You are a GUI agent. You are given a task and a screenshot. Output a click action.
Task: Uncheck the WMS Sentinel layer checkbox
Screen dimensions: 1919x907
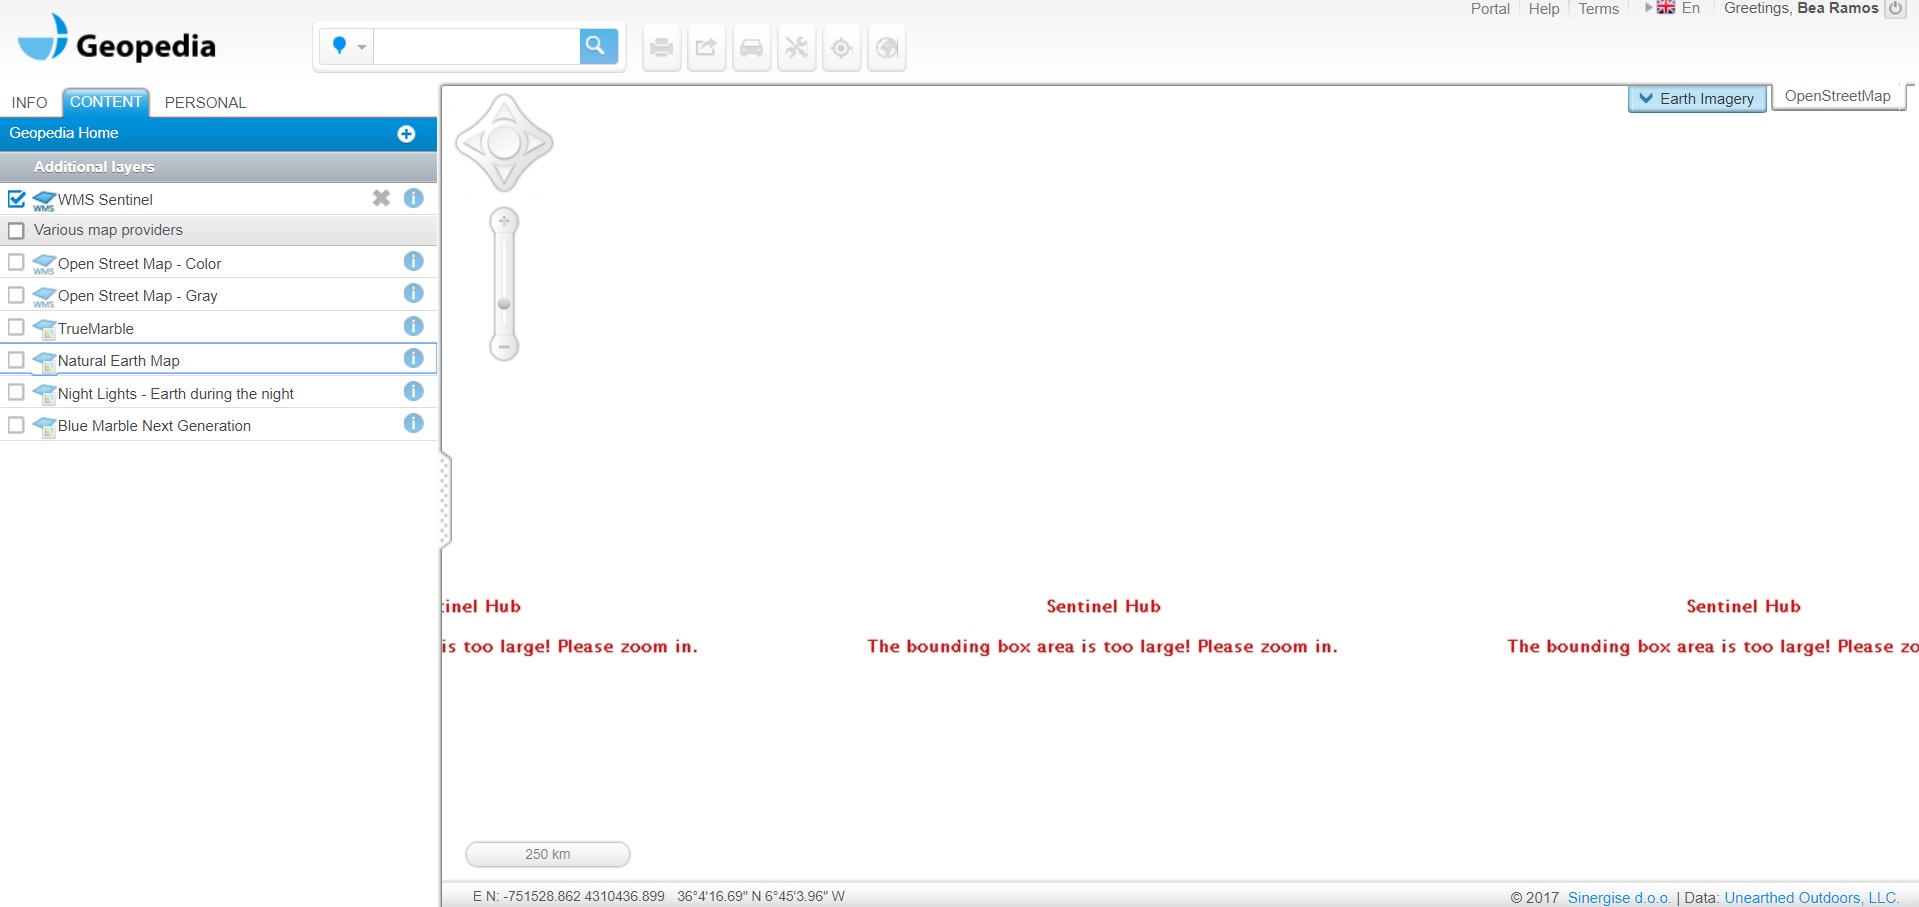16,198
